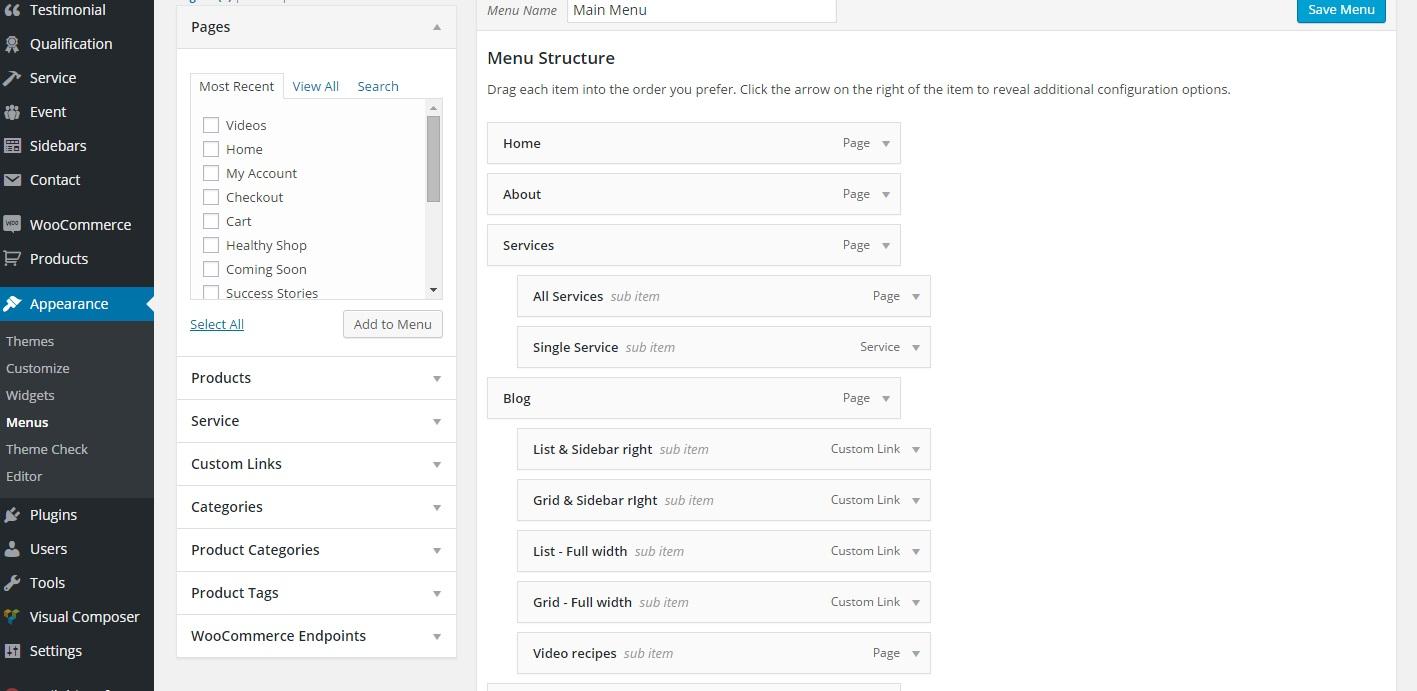Screen dimensions: 1417x691
Task: Click the Products cart icon
Action: pyautogui.click(x=12, y=259)
